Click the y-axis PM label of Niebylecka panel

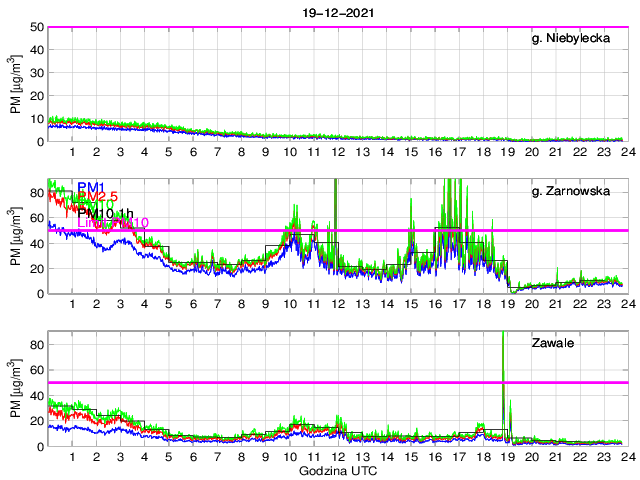click(16, 84)
